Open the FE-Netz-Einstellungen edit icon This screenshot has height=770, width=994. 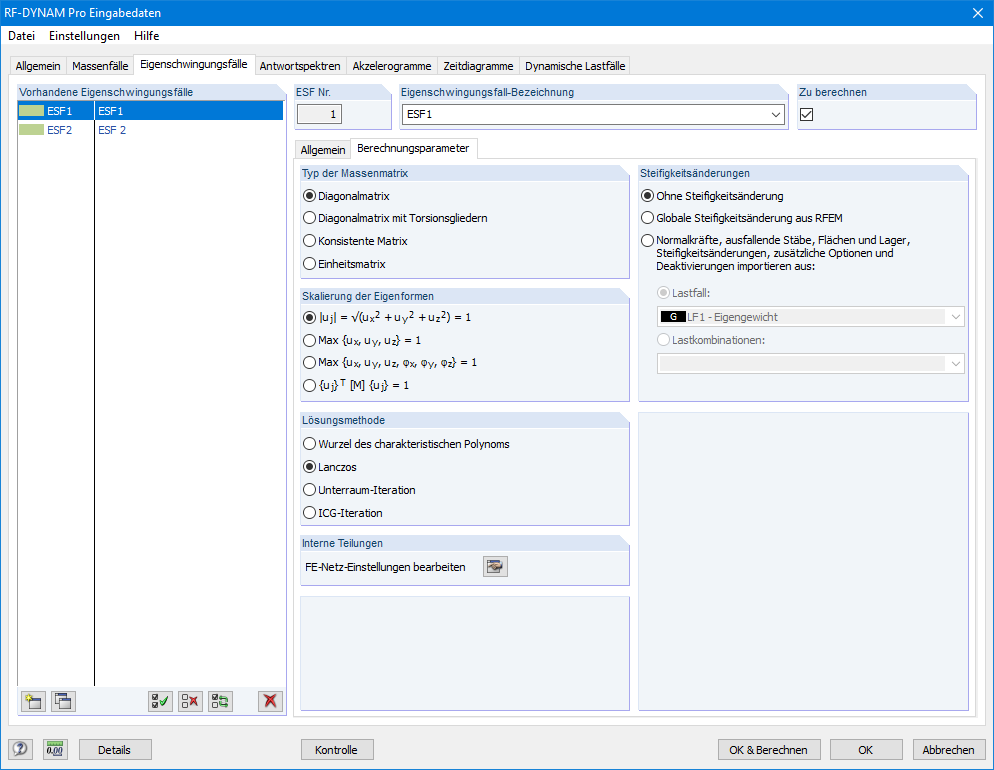(495, 567)
